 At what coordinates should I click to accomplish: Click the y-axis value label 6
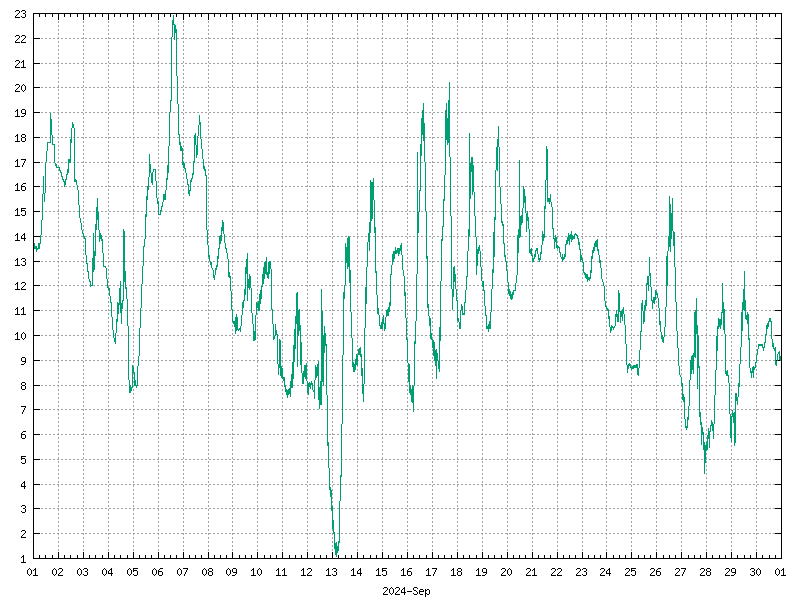coord(23,435)
